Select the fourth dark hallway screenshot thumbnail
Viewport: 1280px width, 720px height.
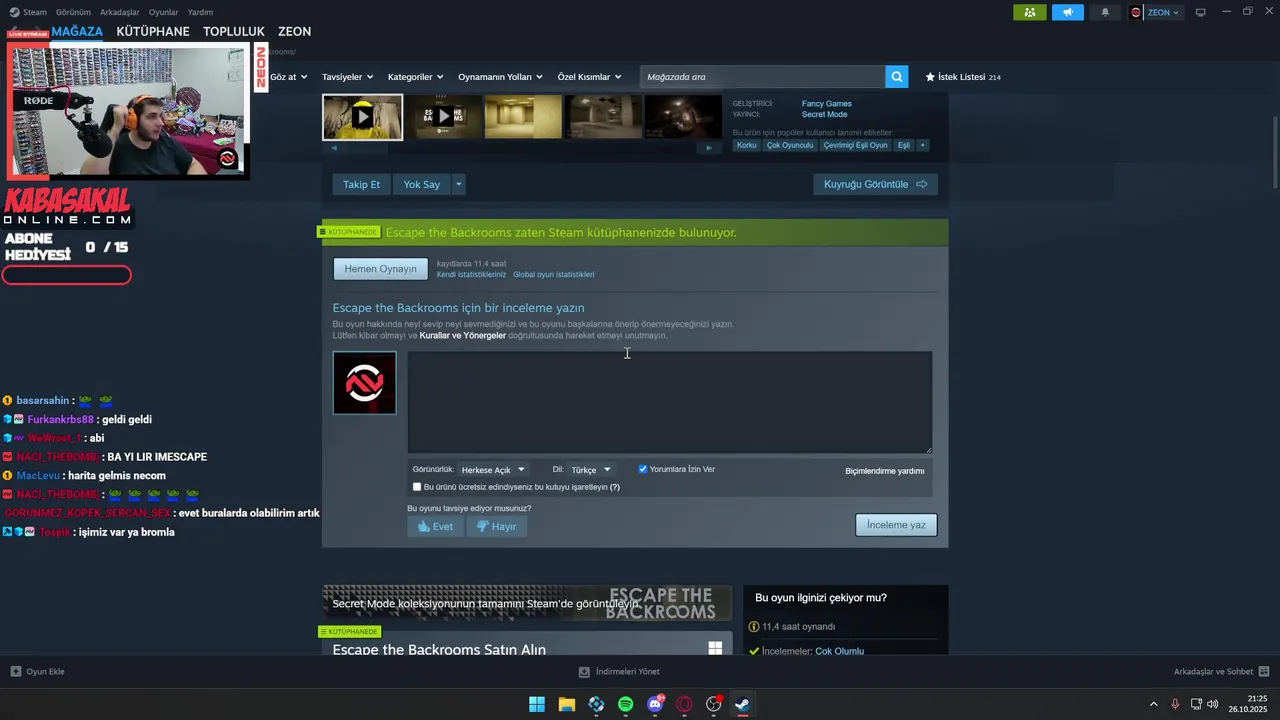602,117
